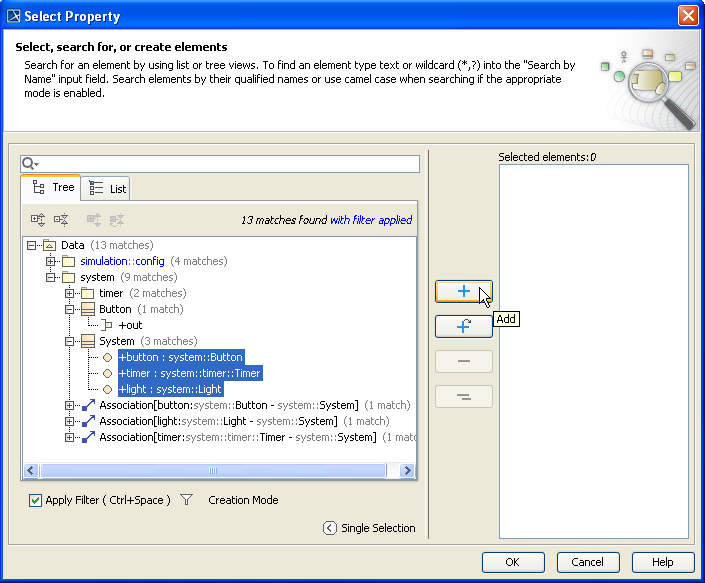The width and height of the screenshot is (705, 583).
Task: Click the System class icon
Action: click(88, 341)
